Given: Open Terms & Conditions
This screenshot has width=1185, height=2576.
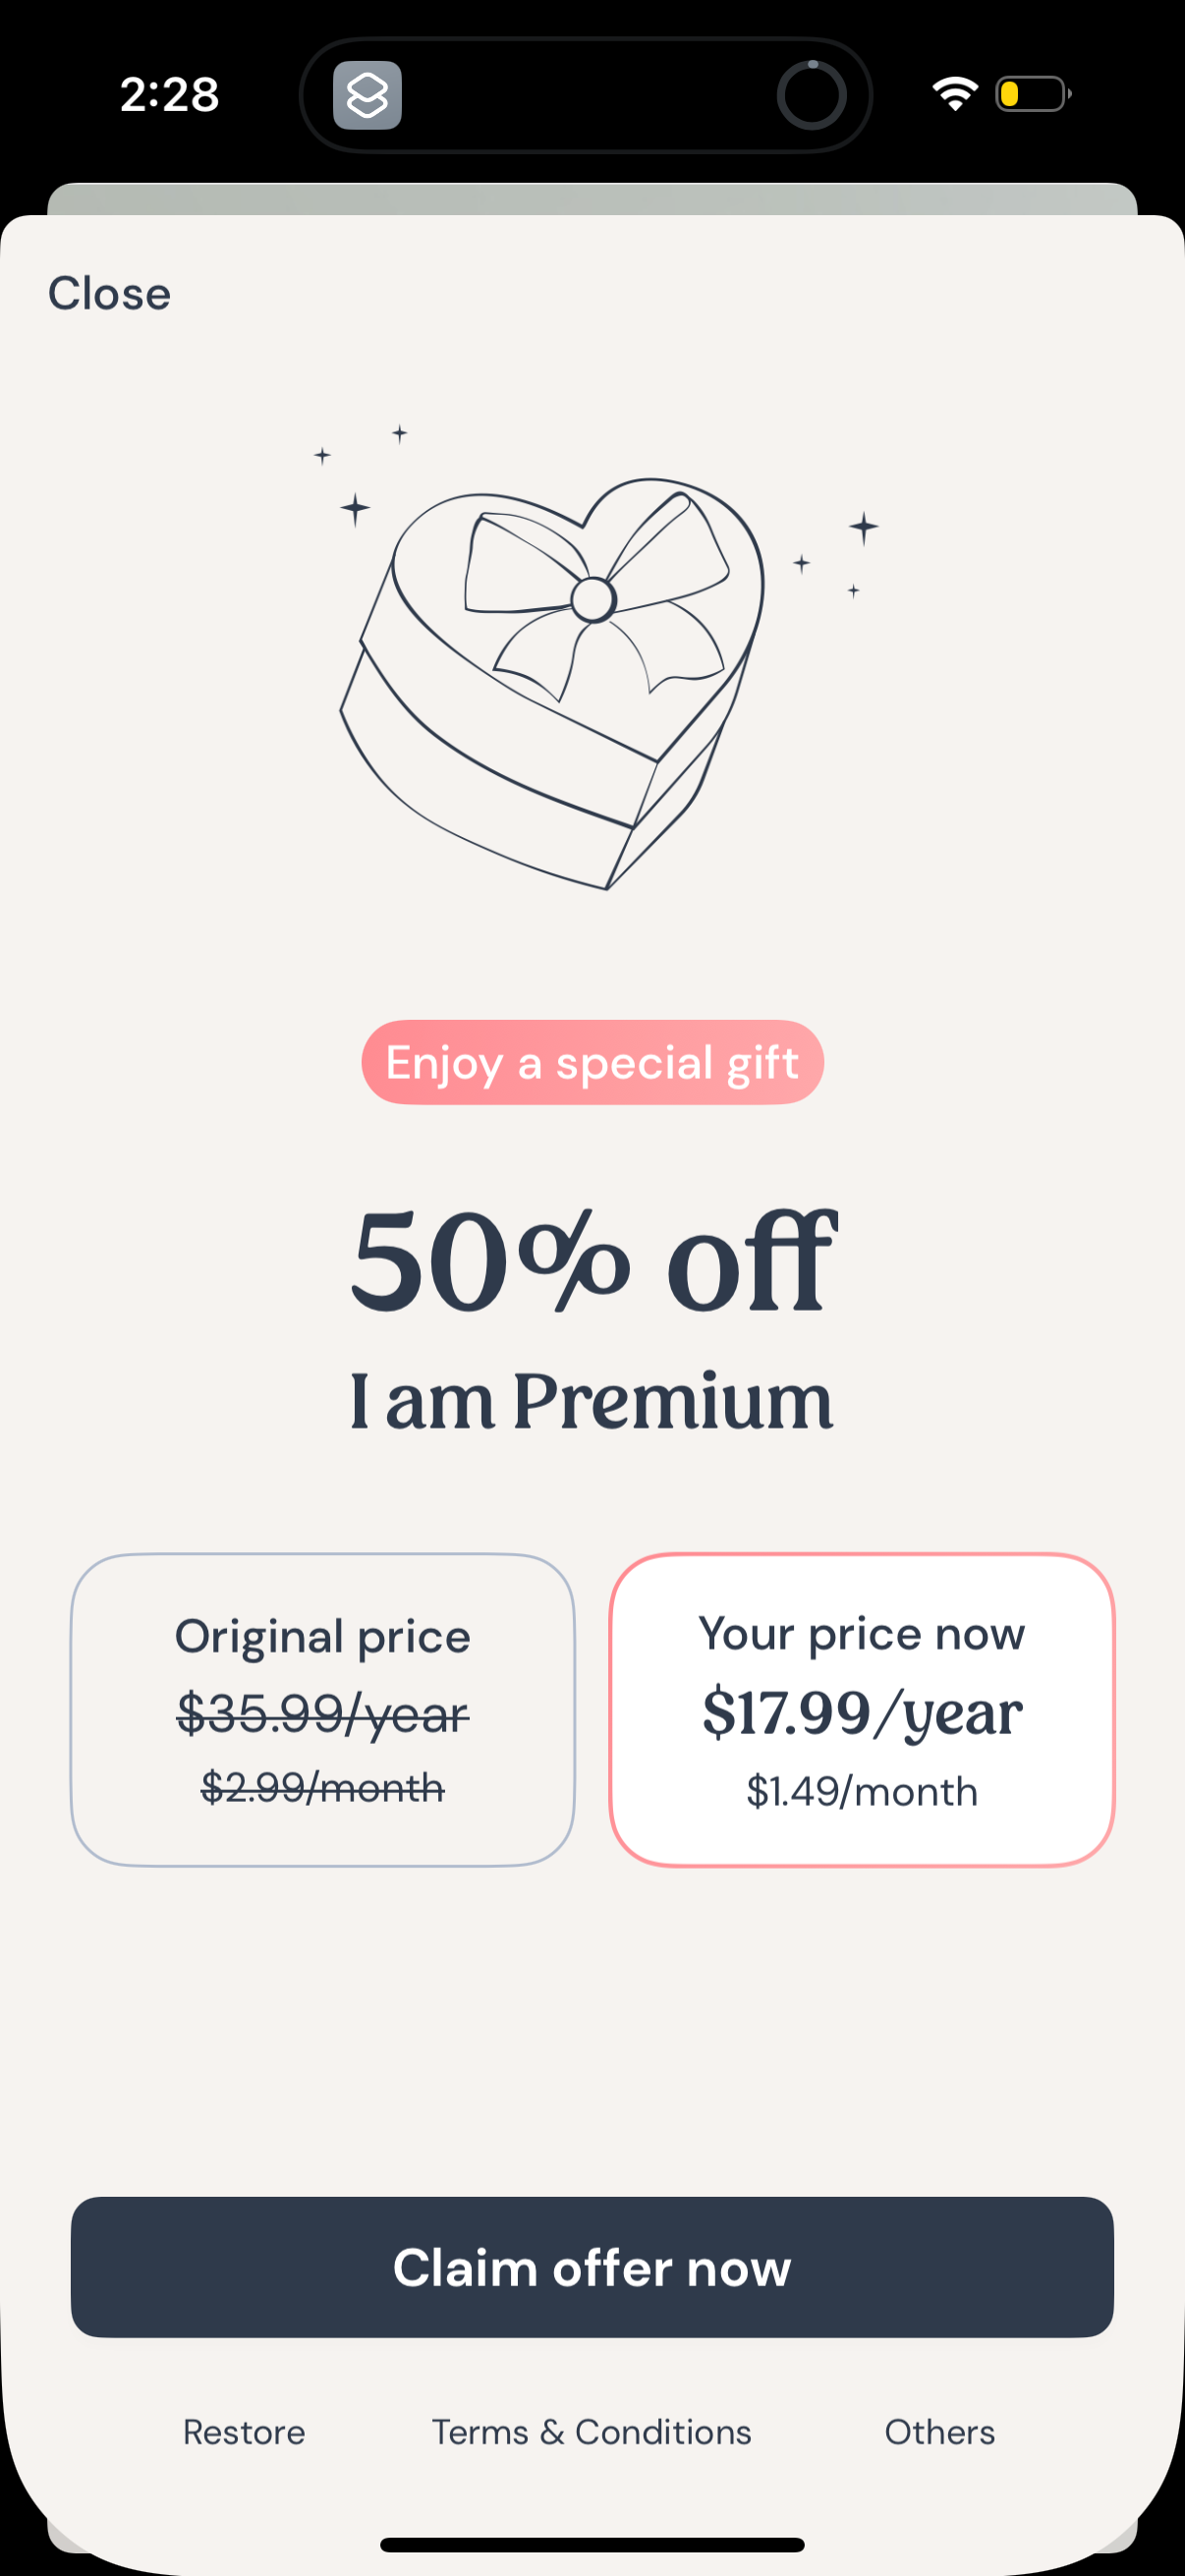Looking at the screenshot, I should 591,2432.
